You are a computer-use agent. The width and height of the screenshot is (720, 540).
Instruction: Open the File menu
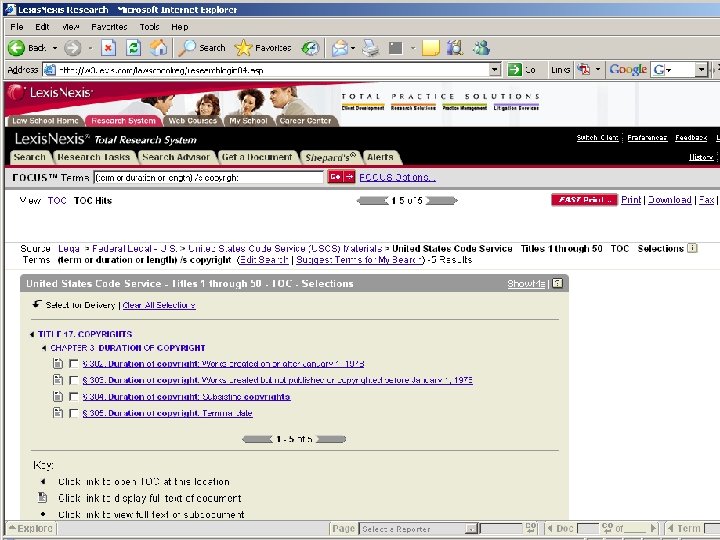tap(17, 27)
